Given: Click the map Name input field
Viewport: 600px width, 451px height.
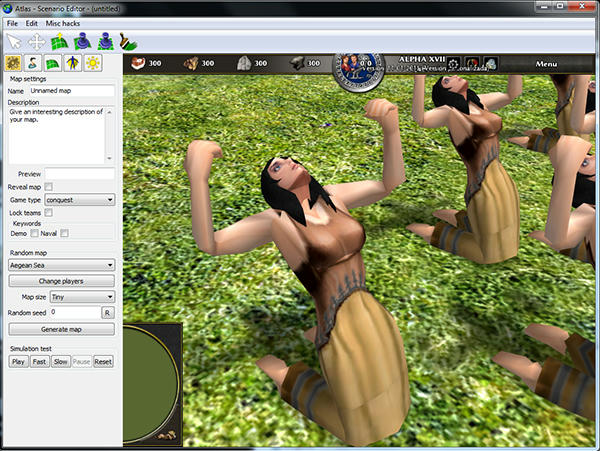Looking at the screenshot, I should coord(71,91).
